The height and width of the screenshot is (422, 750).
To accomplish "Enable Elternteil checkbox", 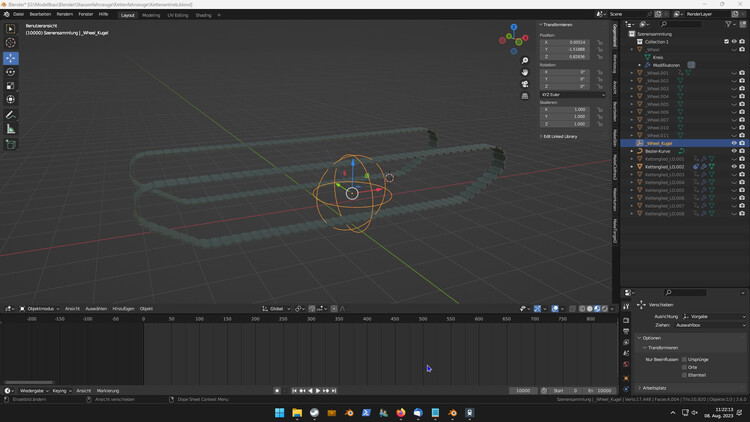I will (x=684, y=375).
